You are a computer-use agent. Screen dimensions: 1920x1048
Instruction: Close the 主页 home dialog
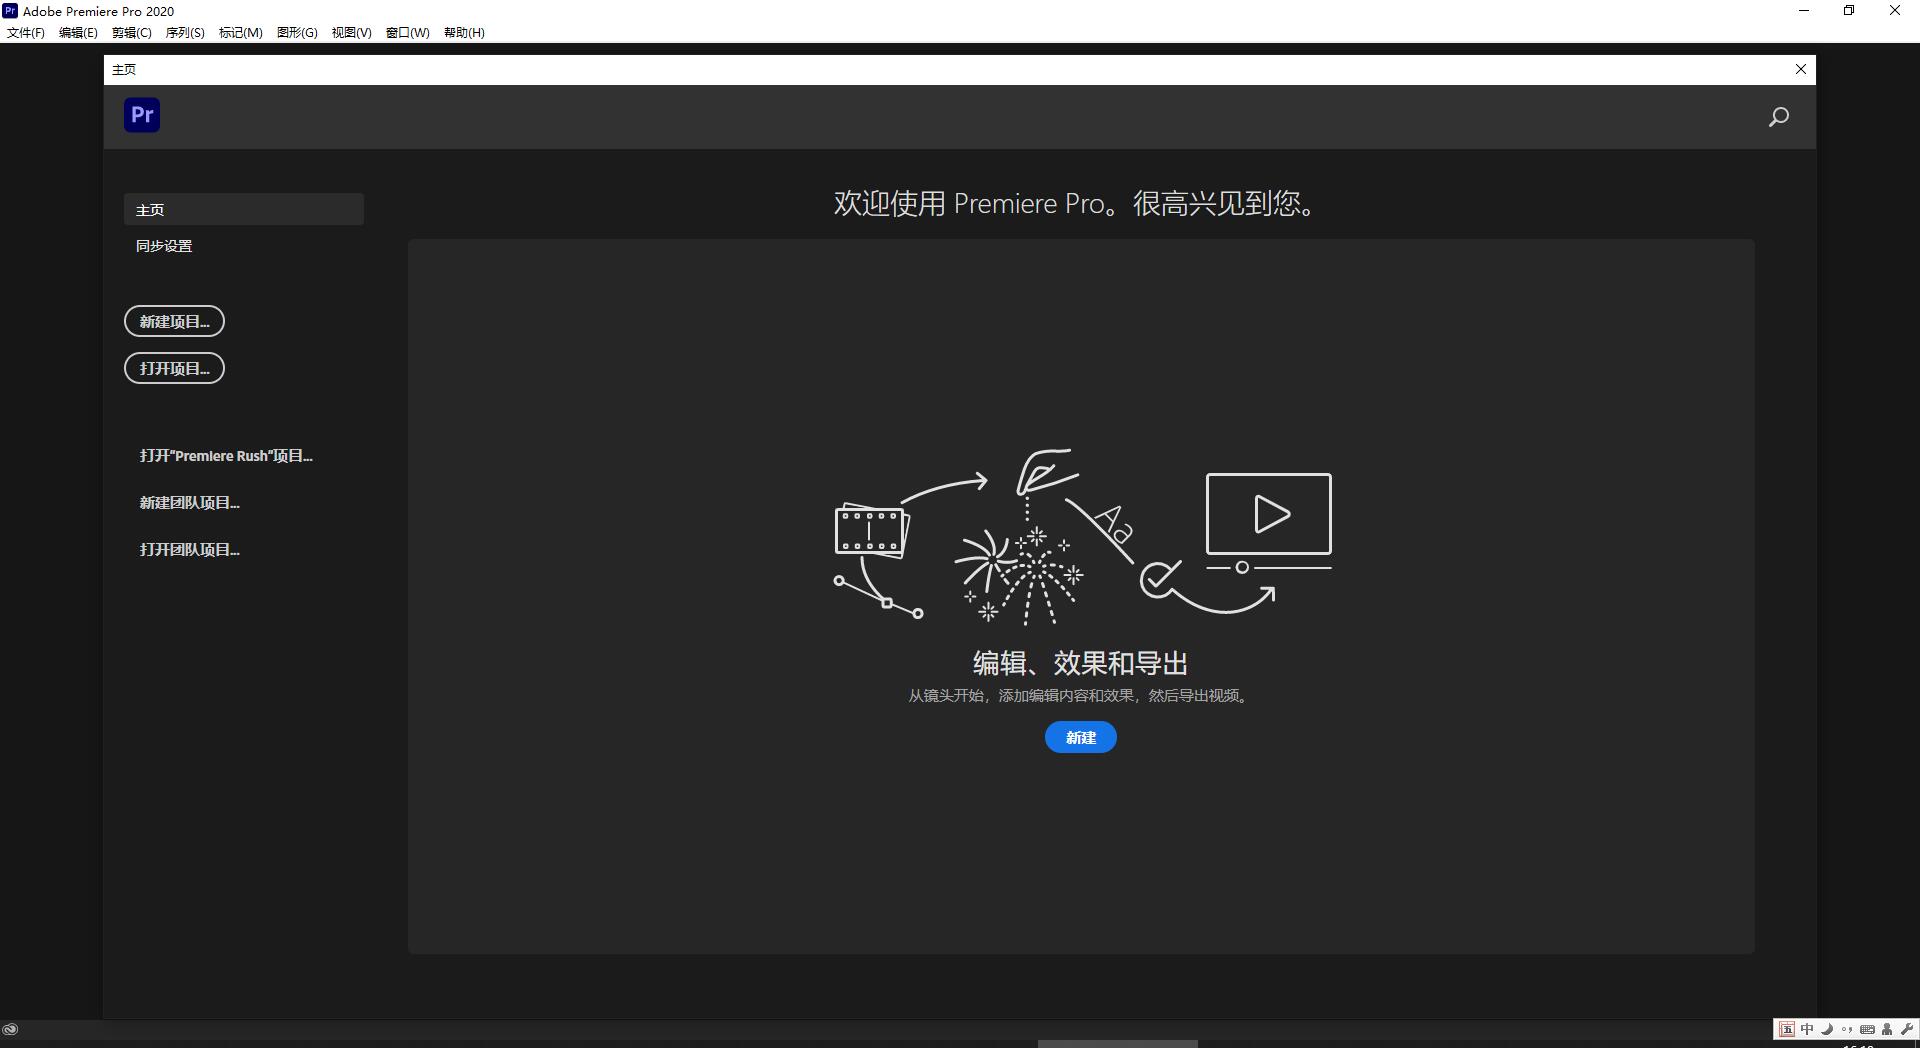tap(1801, 69)
